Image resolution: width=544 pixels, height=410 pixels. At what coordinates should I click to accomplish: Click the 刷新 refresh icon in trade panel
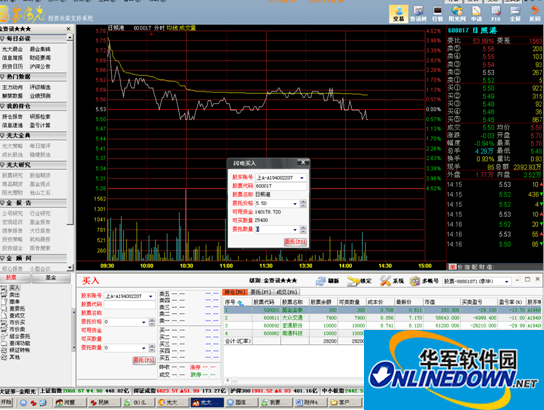click(x=327, y=281)
